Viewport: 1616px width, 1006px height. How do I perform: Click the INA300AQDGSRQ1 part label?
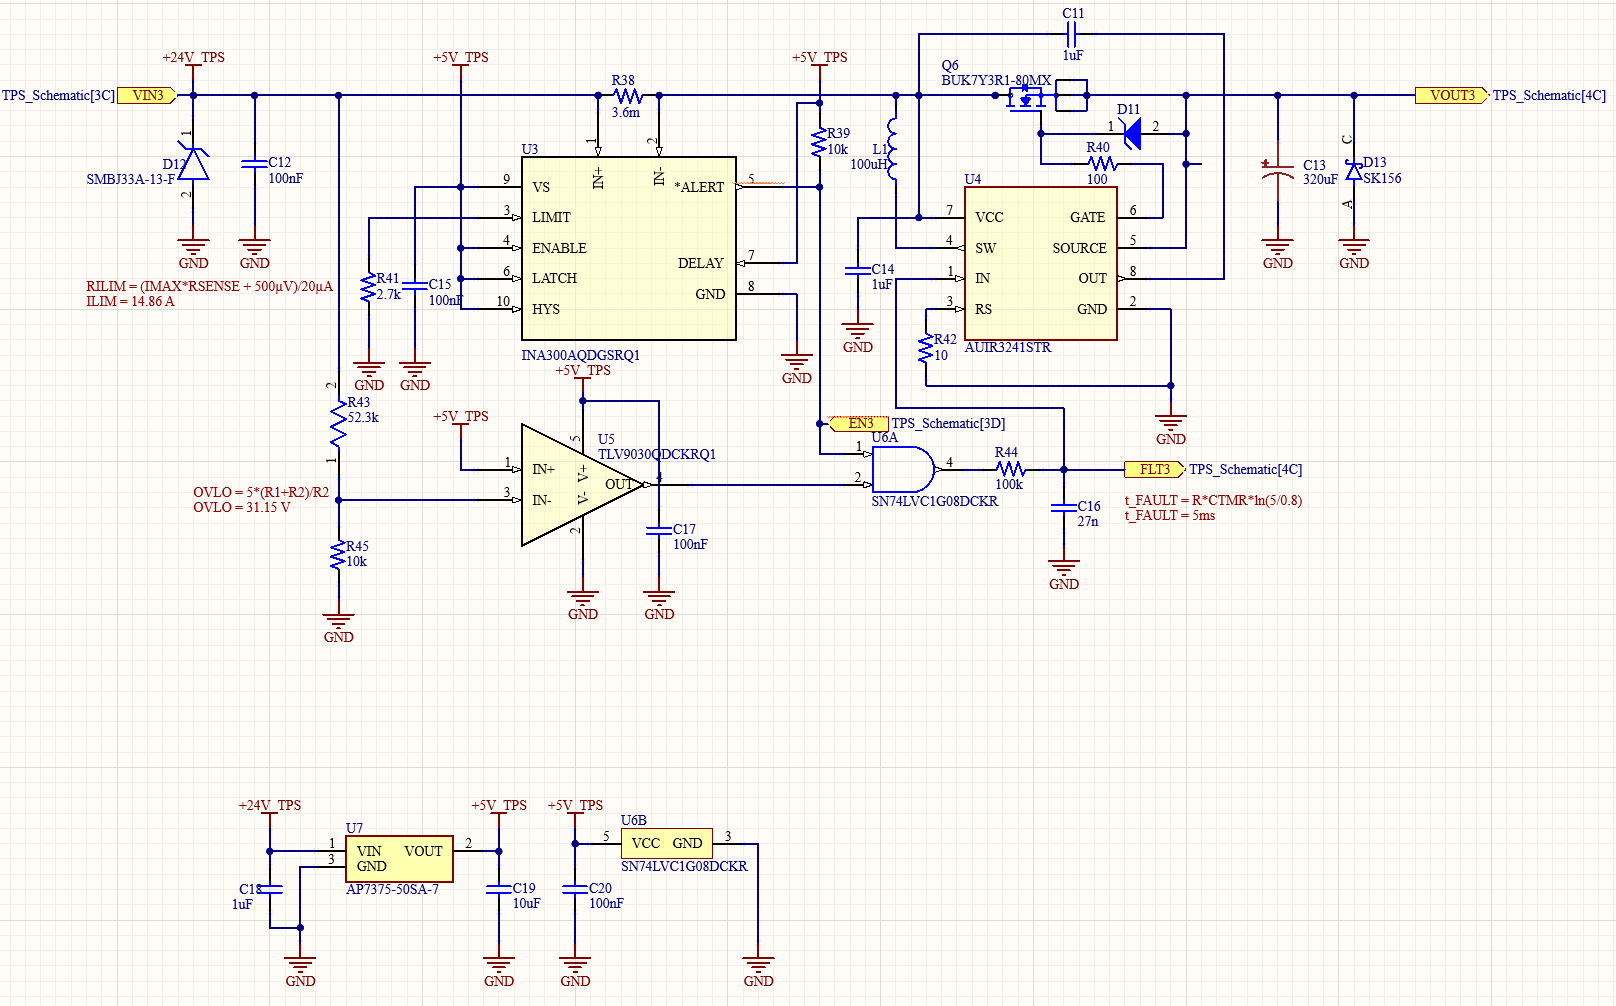pyautogui.click(x=581, y=355)
